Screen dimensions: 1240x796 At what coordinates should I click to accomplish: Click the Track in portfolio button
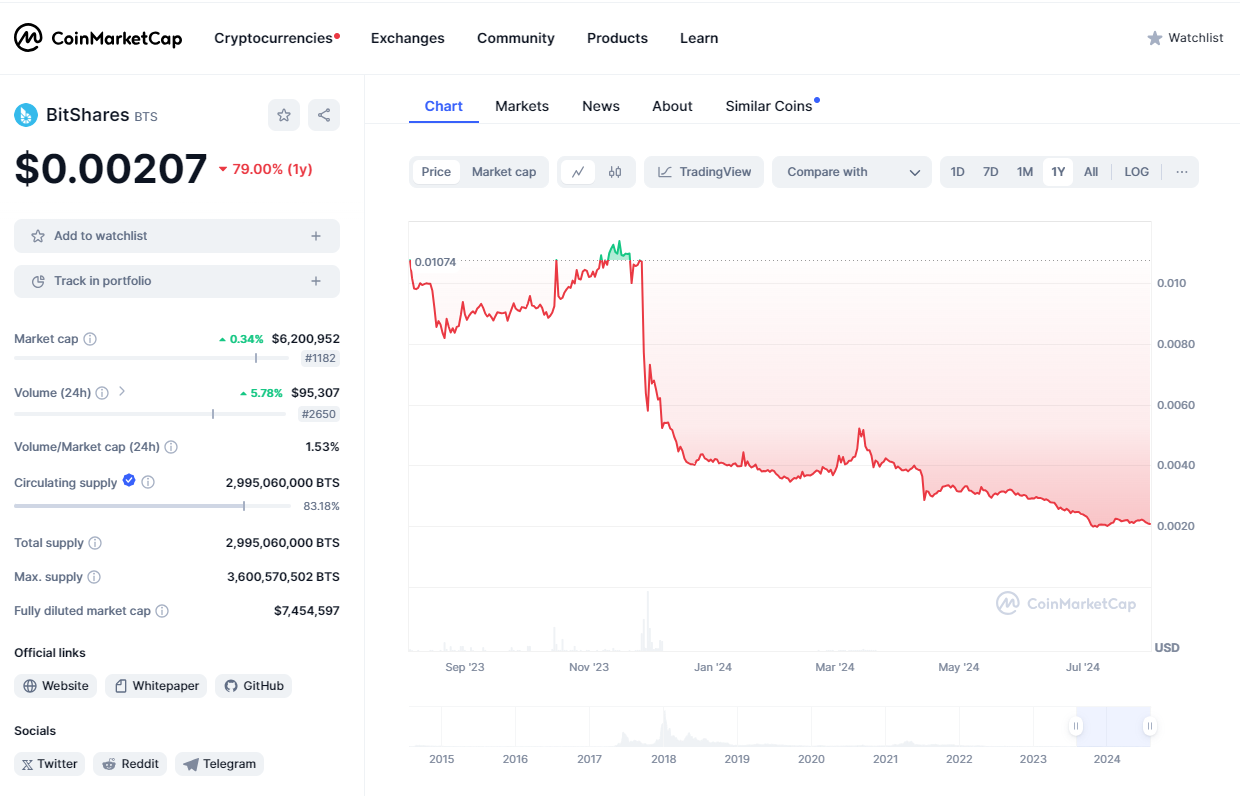(177, 281)
